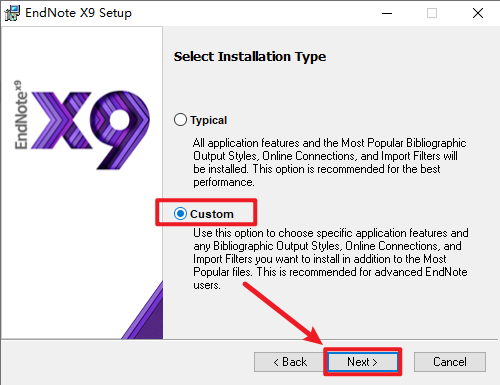Minimize the EndNote X9 Setup window
The image size is (500, 385).
[x=387, y=13]
